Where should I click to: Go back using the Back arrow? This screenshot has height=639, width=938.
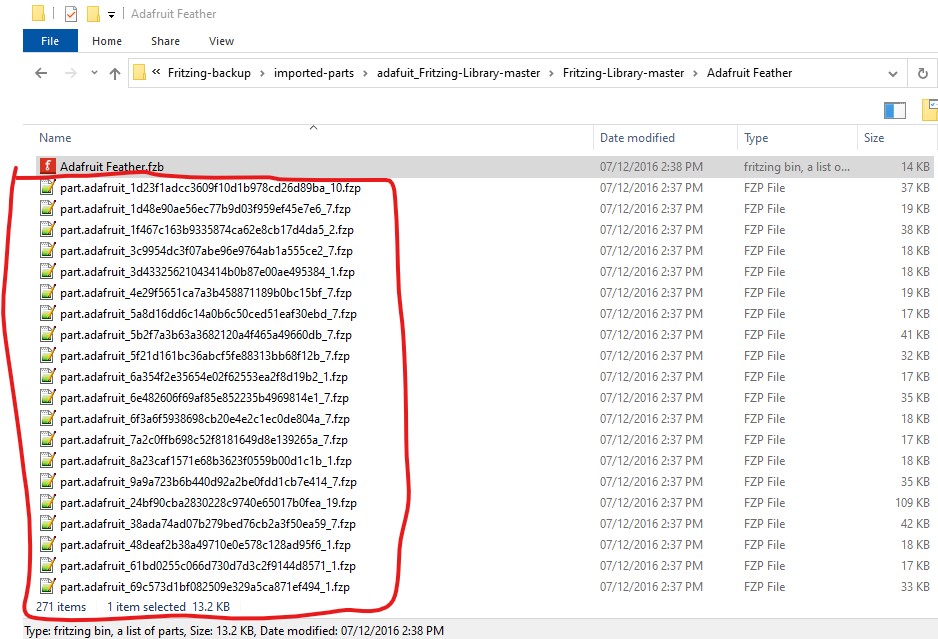click(x=41, y=73)
